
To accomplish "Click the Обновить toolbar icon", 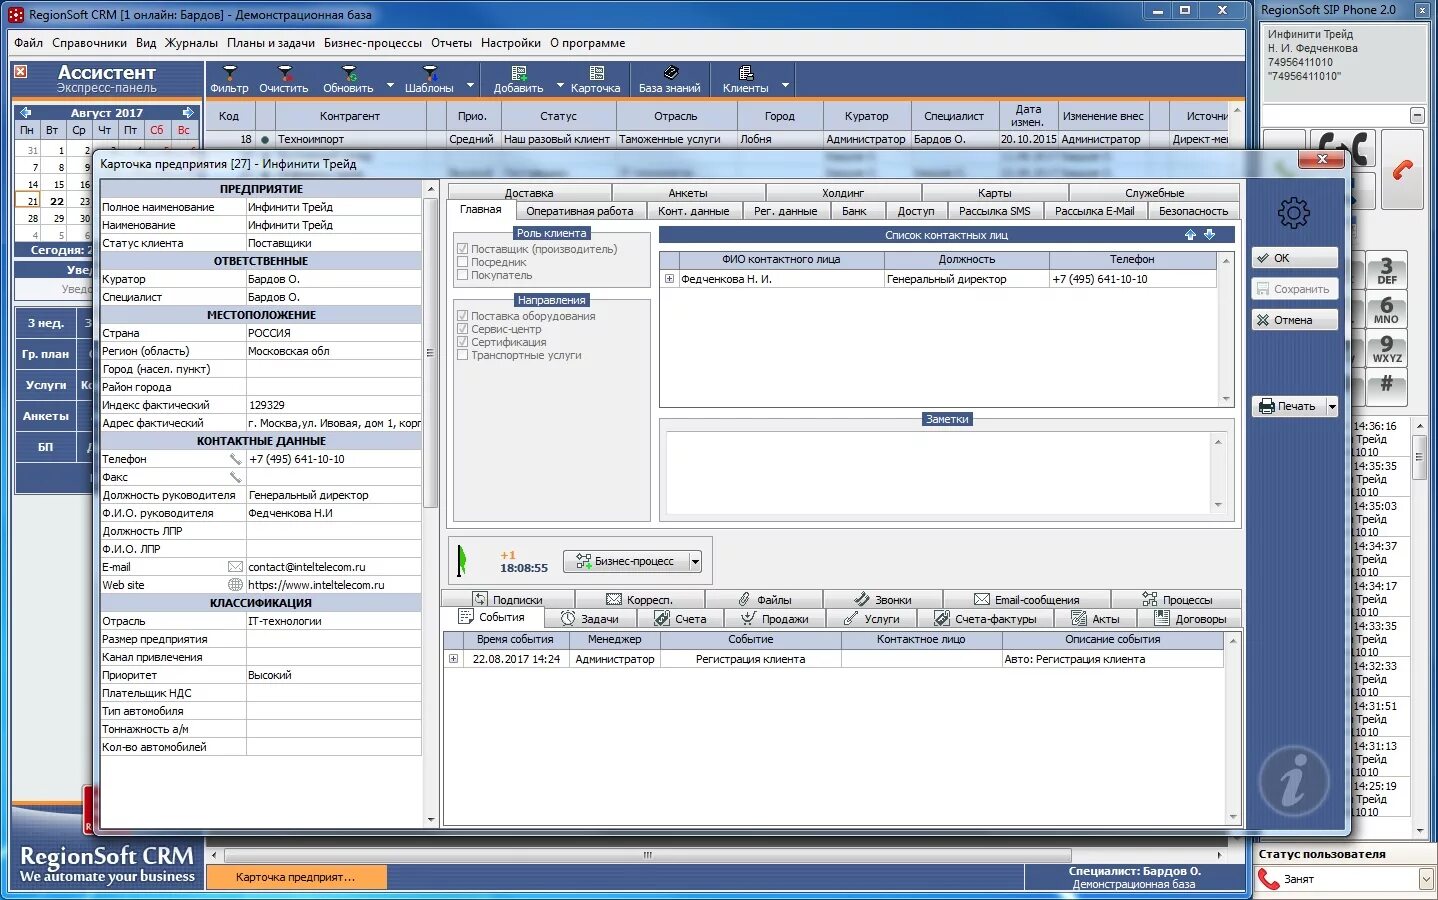I will coord(348,79).
